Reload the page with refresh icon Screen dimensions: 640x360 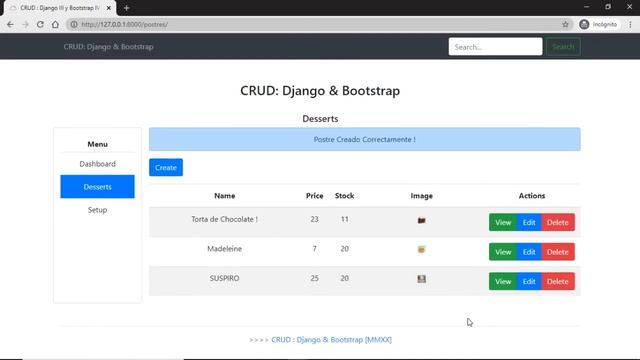click(40, 24)
